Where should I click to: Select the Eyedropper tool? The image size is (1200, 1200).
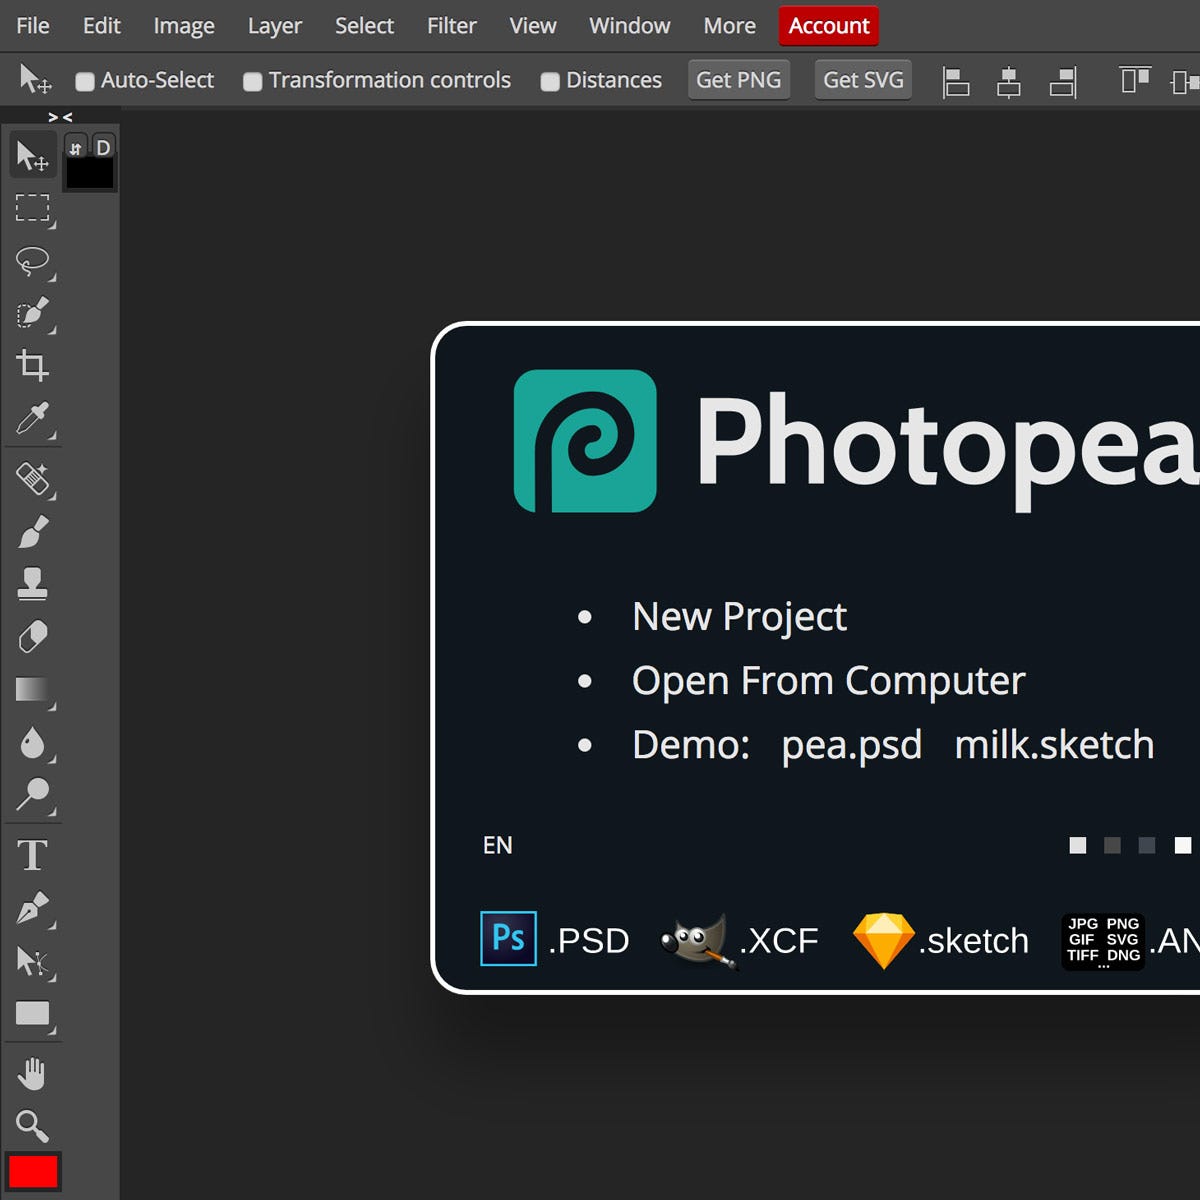(32, 419)
